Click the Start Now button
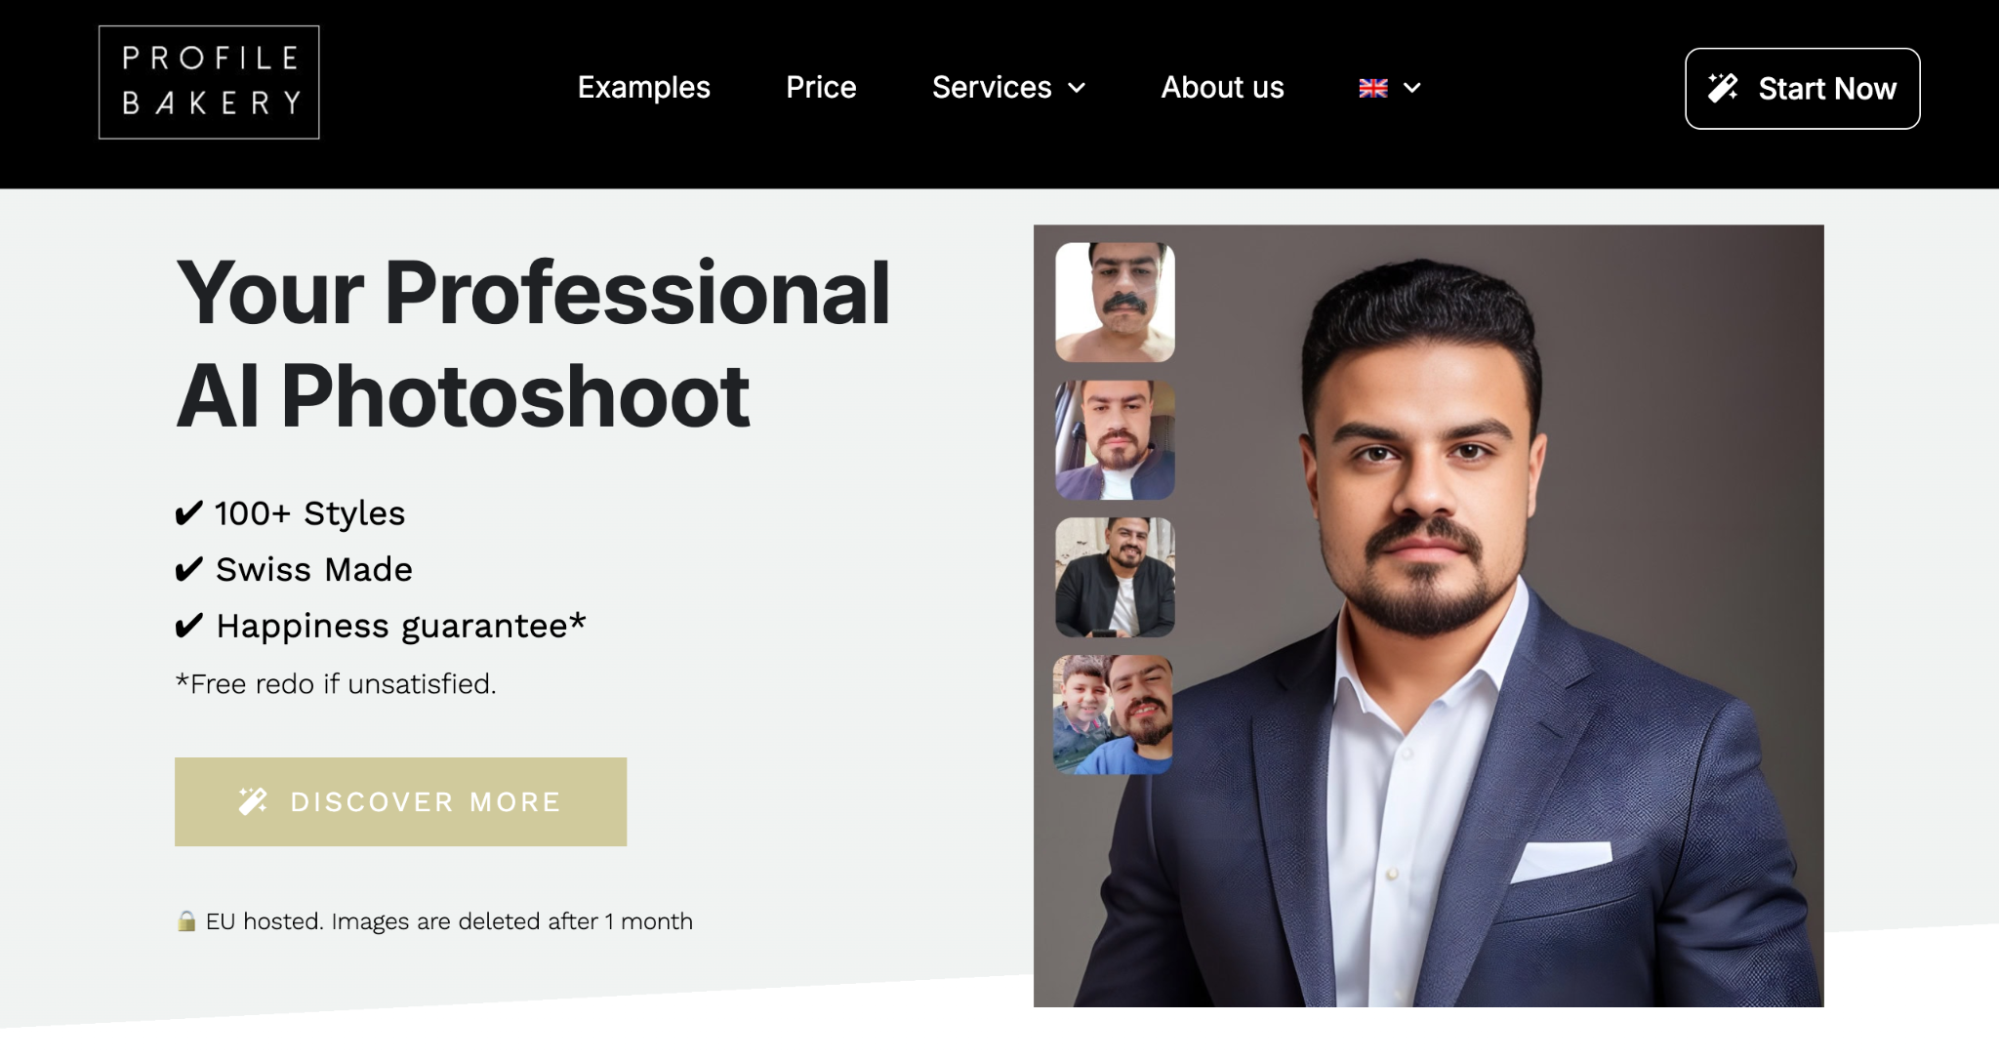Image resolution: width=1999 pixels, height=1058 pixels. (1802, 88)
